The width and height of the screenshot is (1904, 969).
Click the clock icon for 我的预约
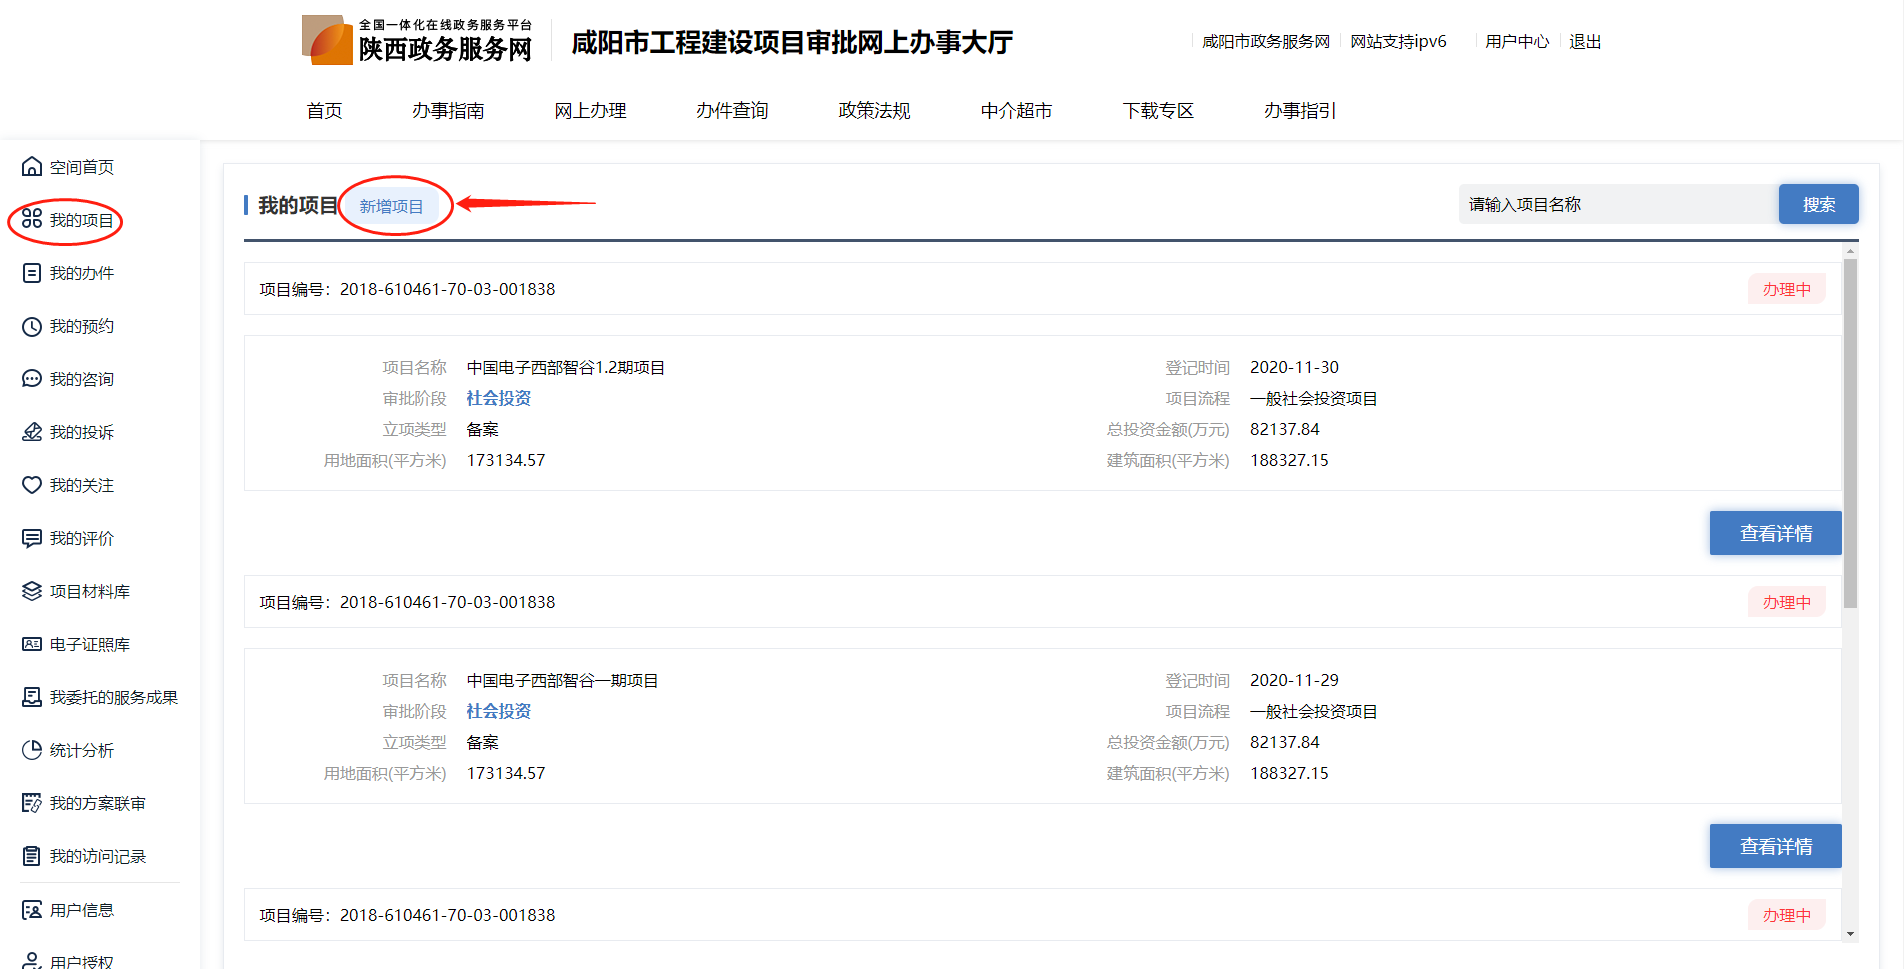coord(32,326)
